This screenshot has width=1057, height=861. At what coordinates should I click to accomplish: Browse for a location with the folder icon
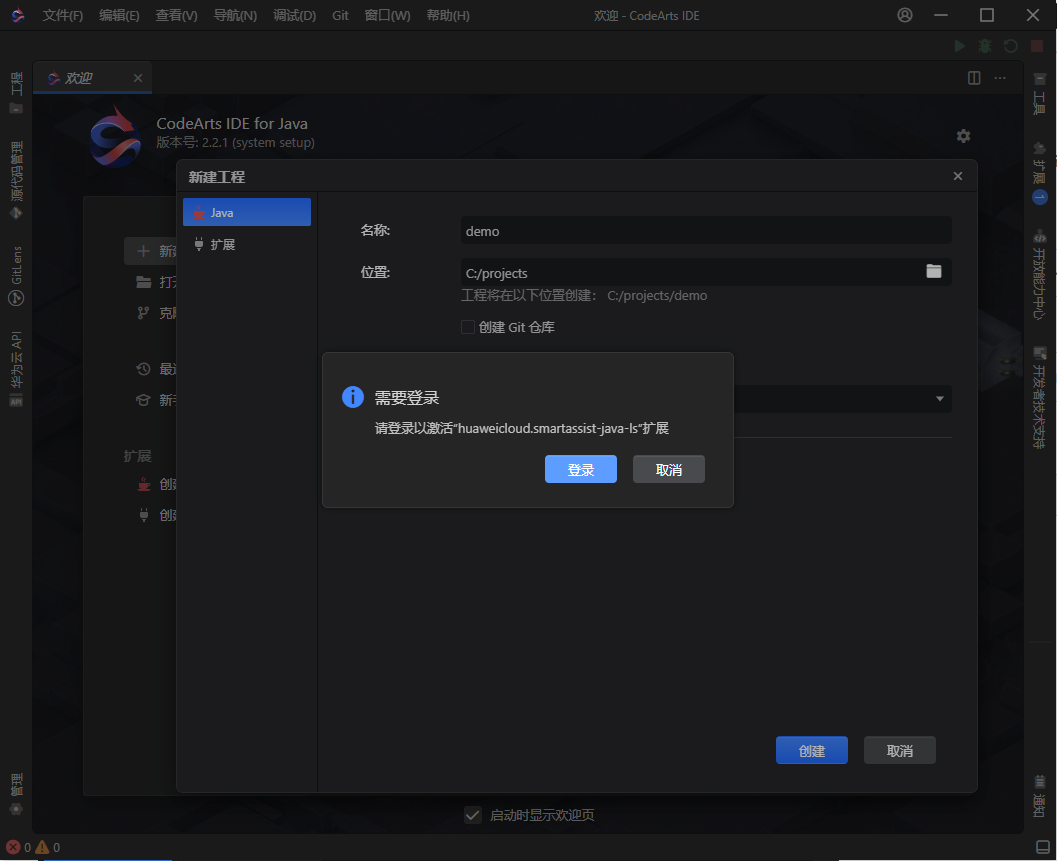(x=934, y=271)
